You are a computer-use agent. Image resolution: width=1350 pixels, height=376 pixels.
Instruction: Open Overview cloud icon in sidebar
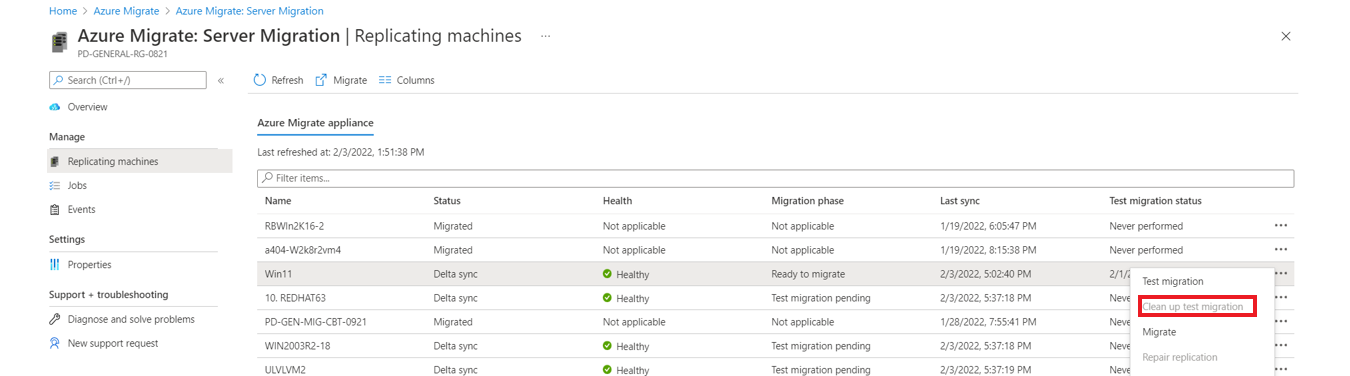tap(55, 107)
